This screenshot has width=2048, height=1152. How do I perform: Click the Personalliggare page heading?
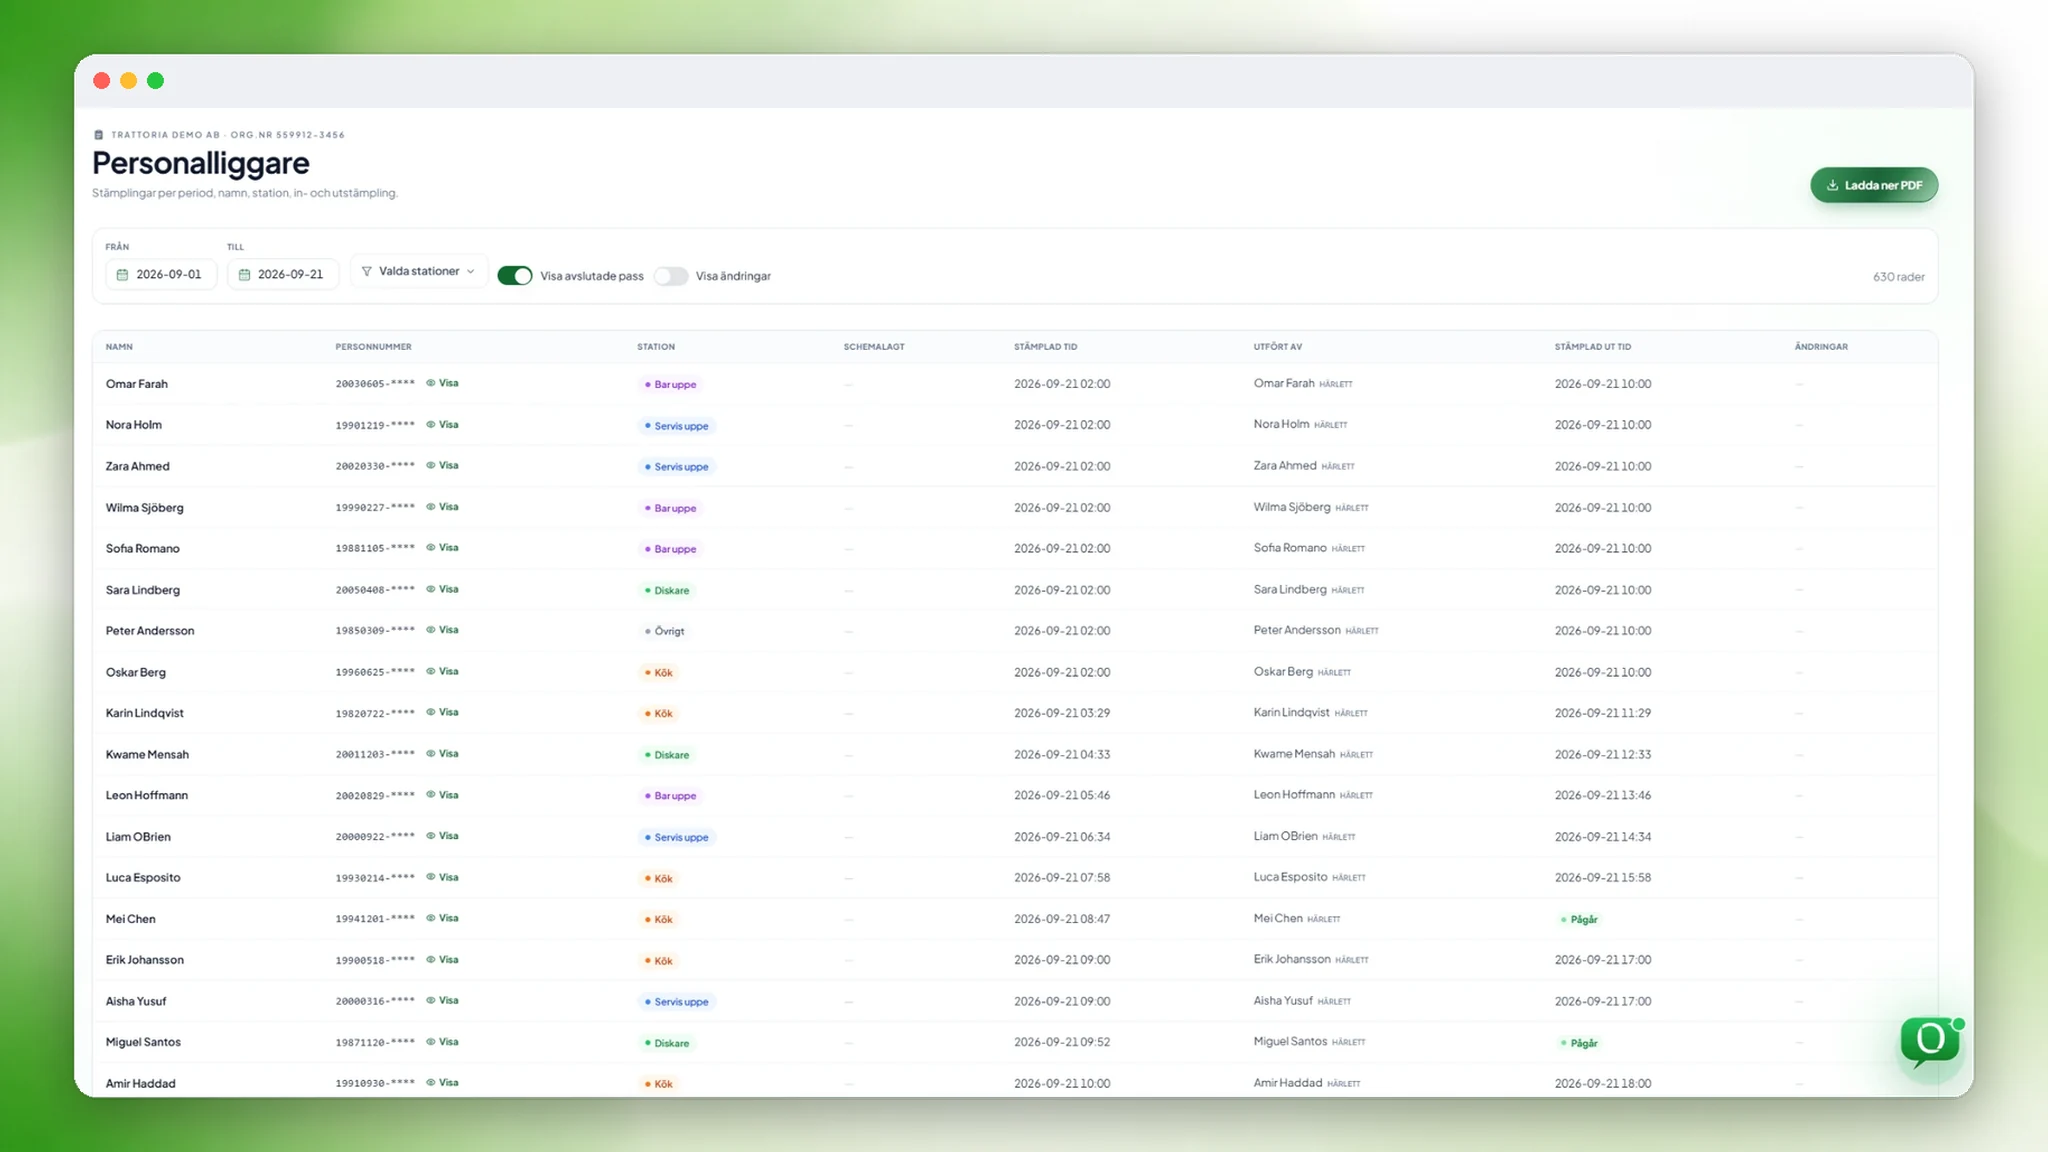tap(201, 163)
